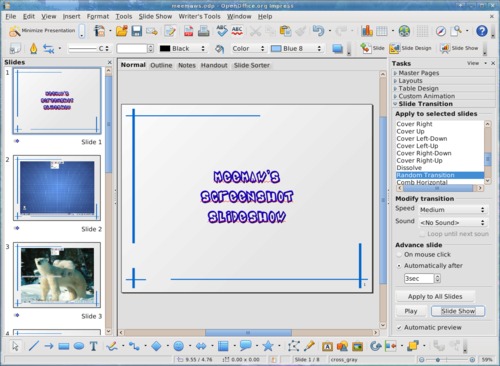Choose the Ellipse drawing tool
The width and height of the screenshot is (500, 366).
pos(79,346)
